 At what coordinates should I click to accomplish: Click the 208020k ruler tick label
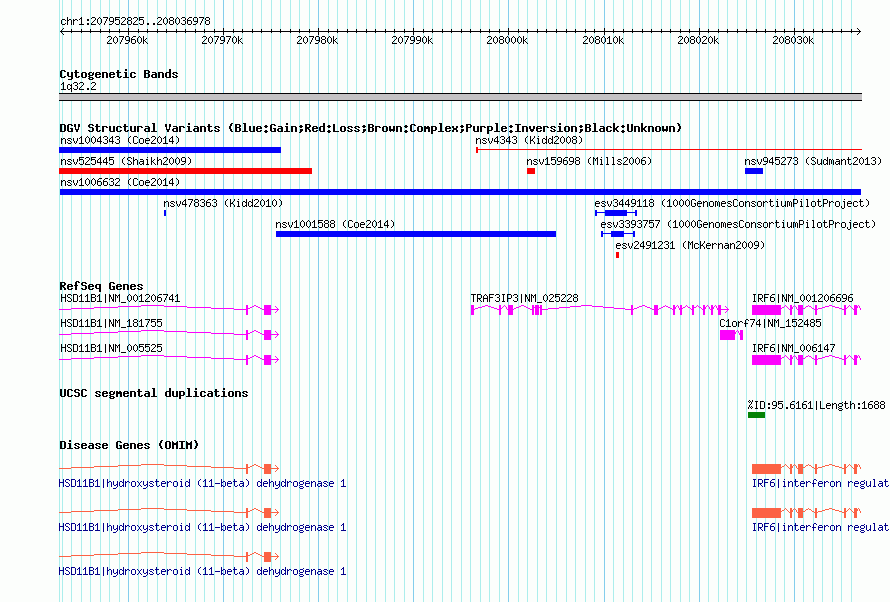coord(698,40)
